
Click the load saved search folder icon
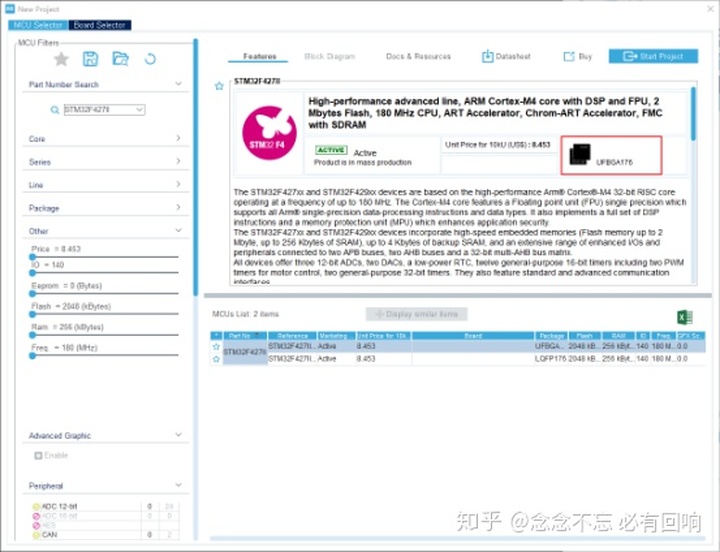tap(120, 59)
